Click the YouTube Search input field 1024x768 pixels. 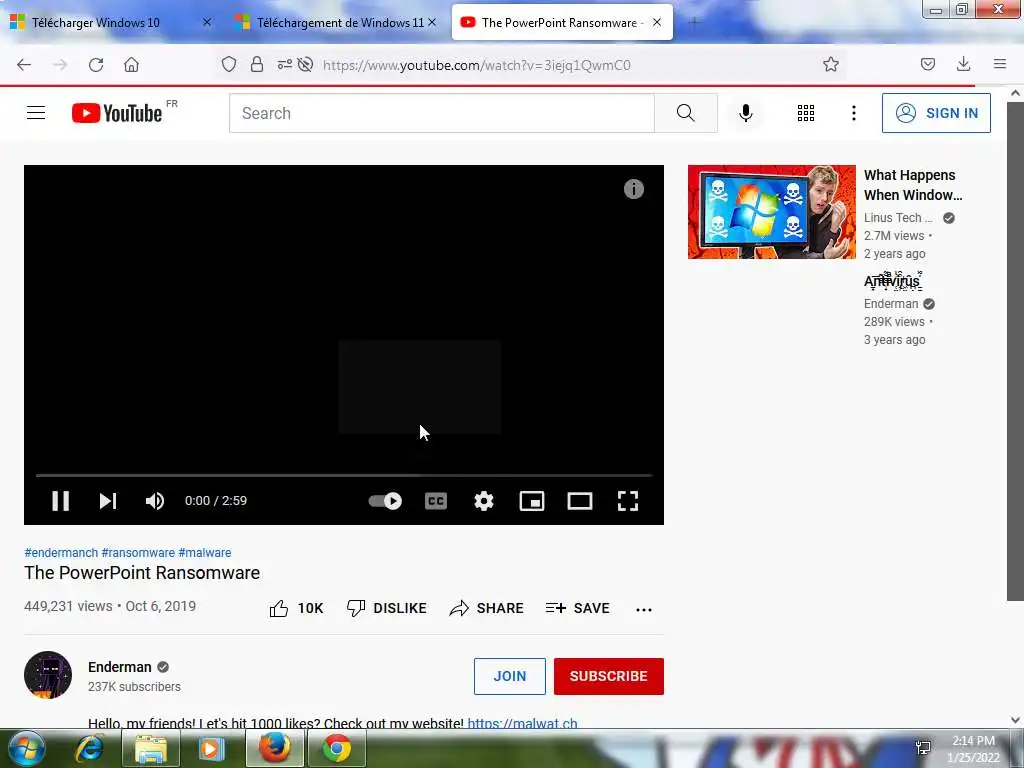[x=441, y=113]
